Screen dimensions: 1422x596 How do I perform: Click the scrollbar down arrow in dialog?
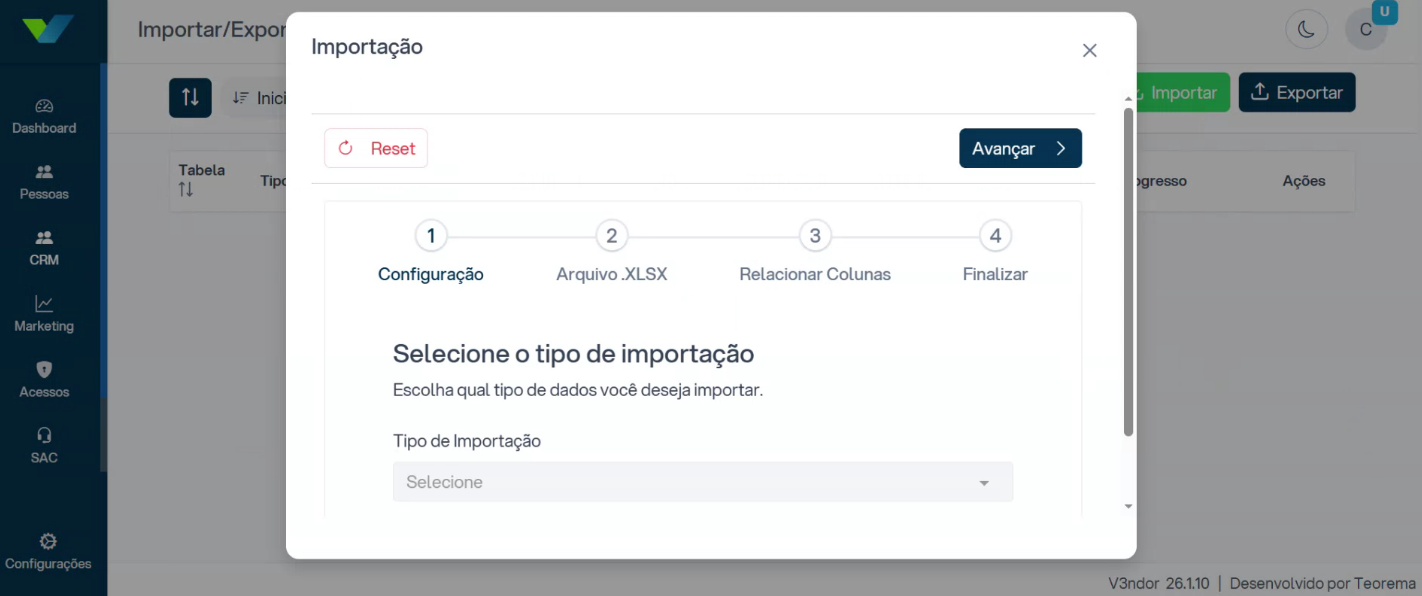(1128, 507)
